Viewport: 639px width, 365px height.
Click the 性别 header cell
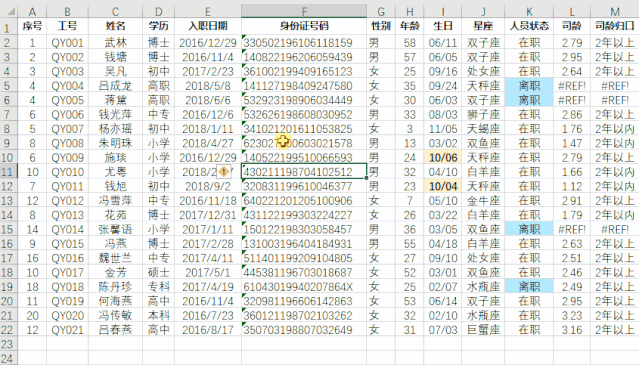click(381, 26)
